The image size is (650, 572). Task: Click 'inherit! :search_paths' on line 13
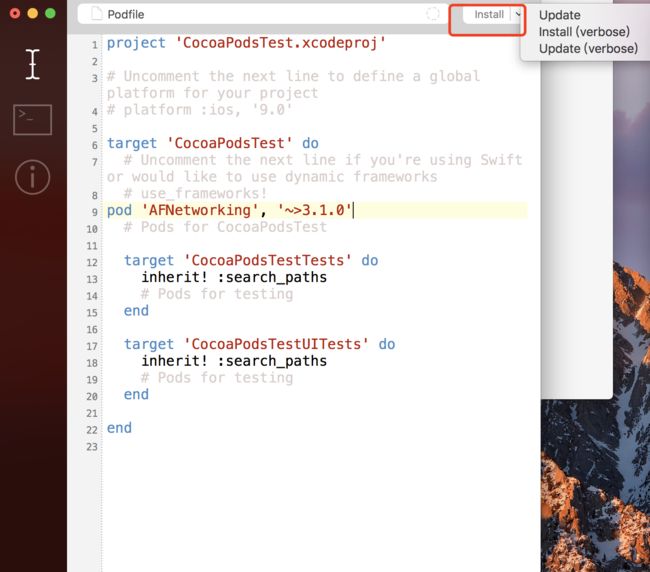point(234,277)
